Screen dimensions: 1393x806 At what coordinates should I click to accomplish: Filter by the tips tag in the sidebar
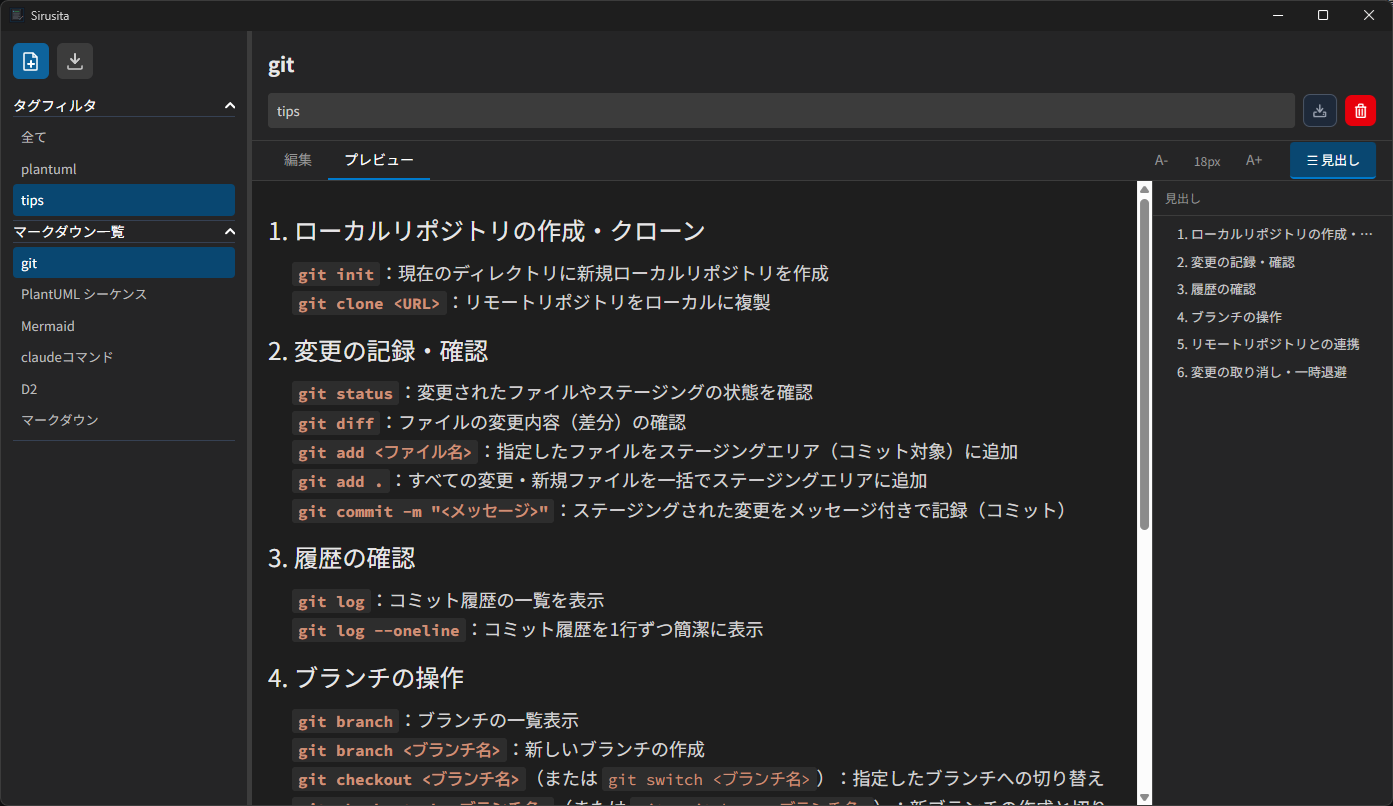(x=124, y=200)
